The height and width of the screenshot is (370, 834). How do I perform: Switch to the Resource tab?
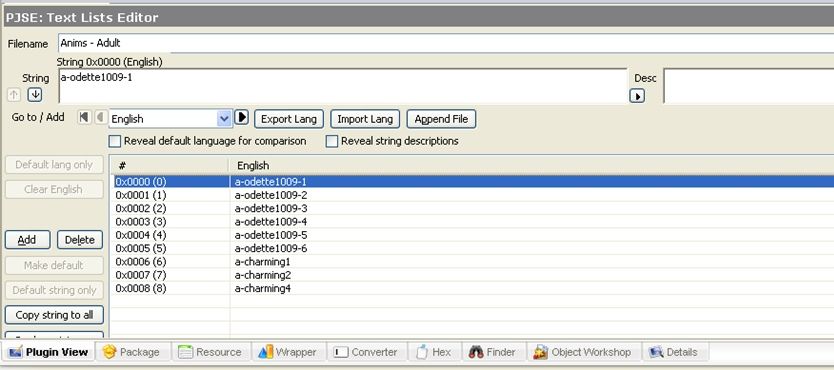(x=210, y=352)
